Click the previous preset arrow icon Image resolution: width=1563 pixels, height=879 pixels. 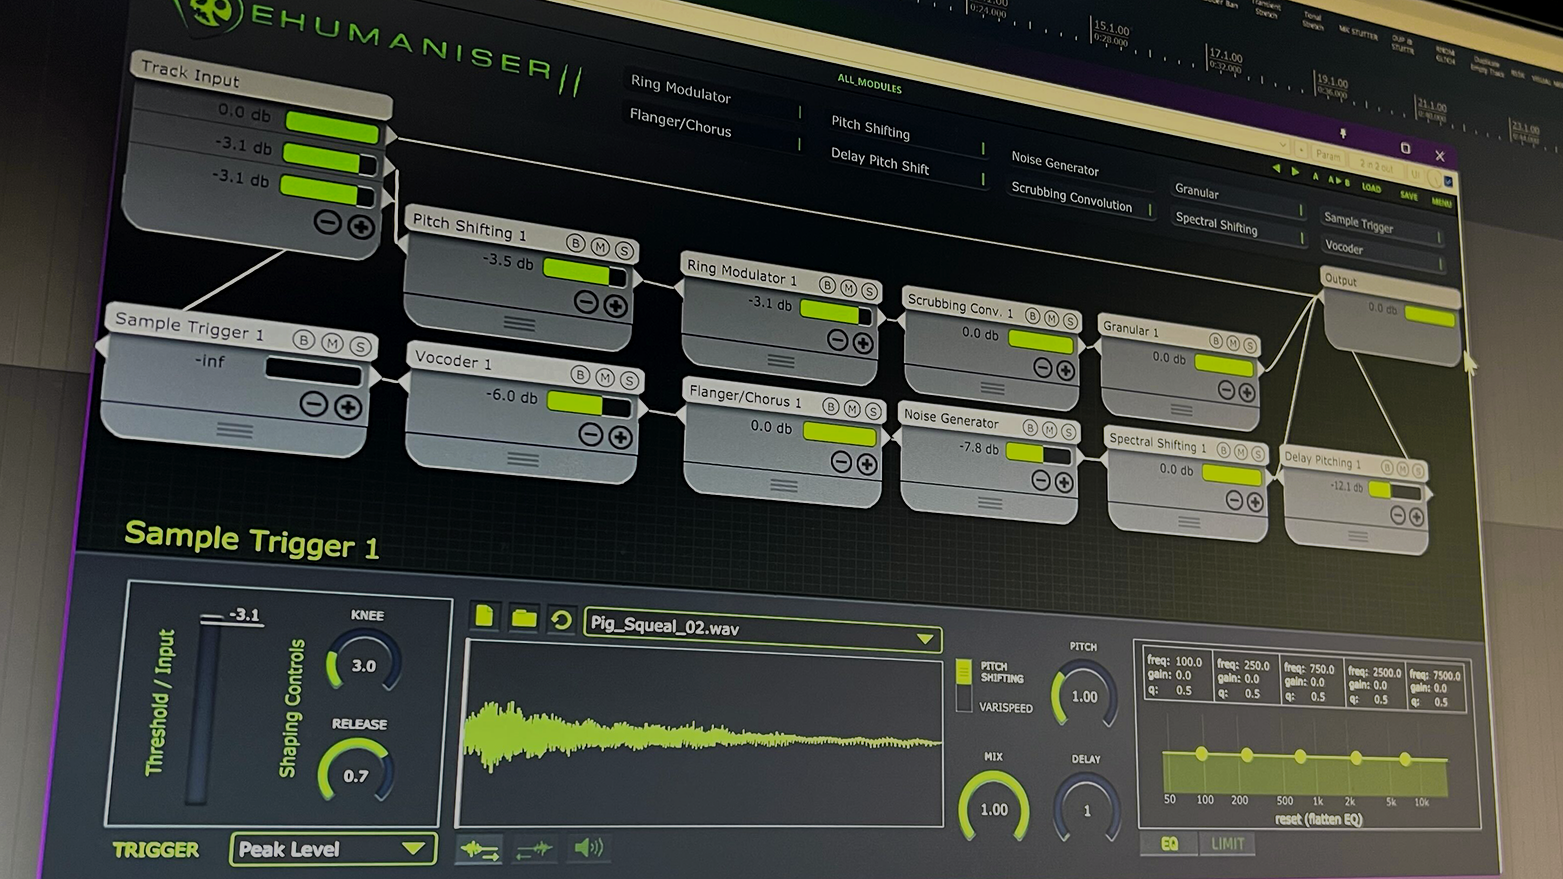1276,169
